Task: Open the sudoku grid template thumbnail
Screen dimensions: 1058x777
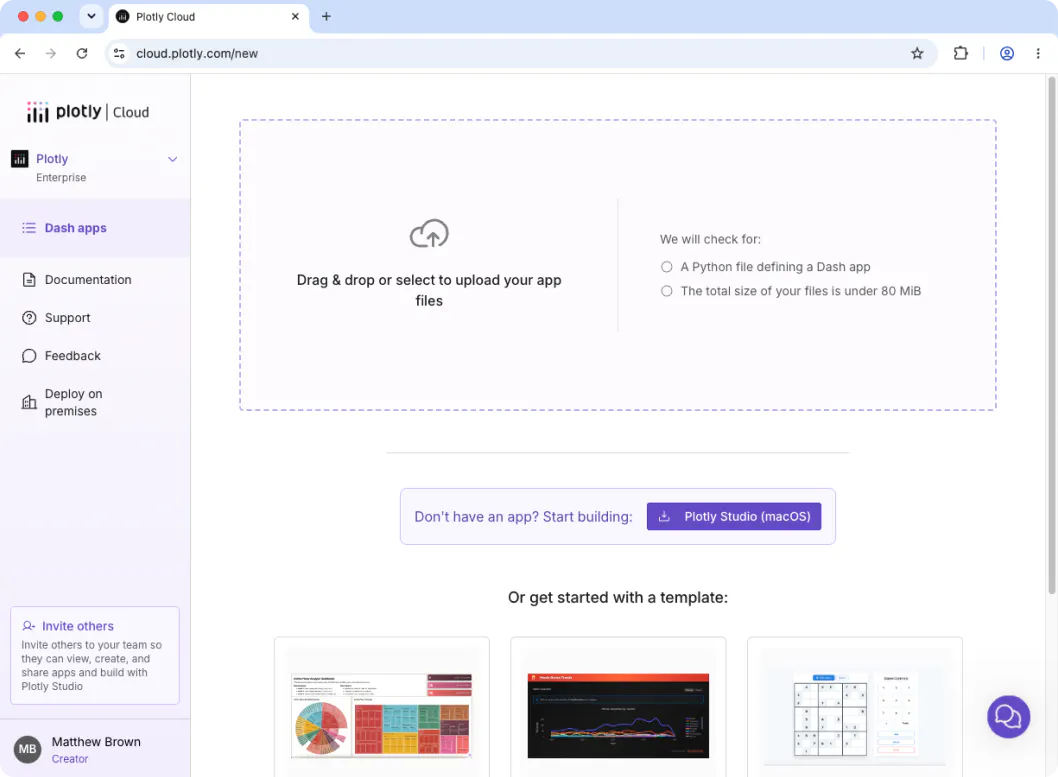Action: tap(855, 715)
